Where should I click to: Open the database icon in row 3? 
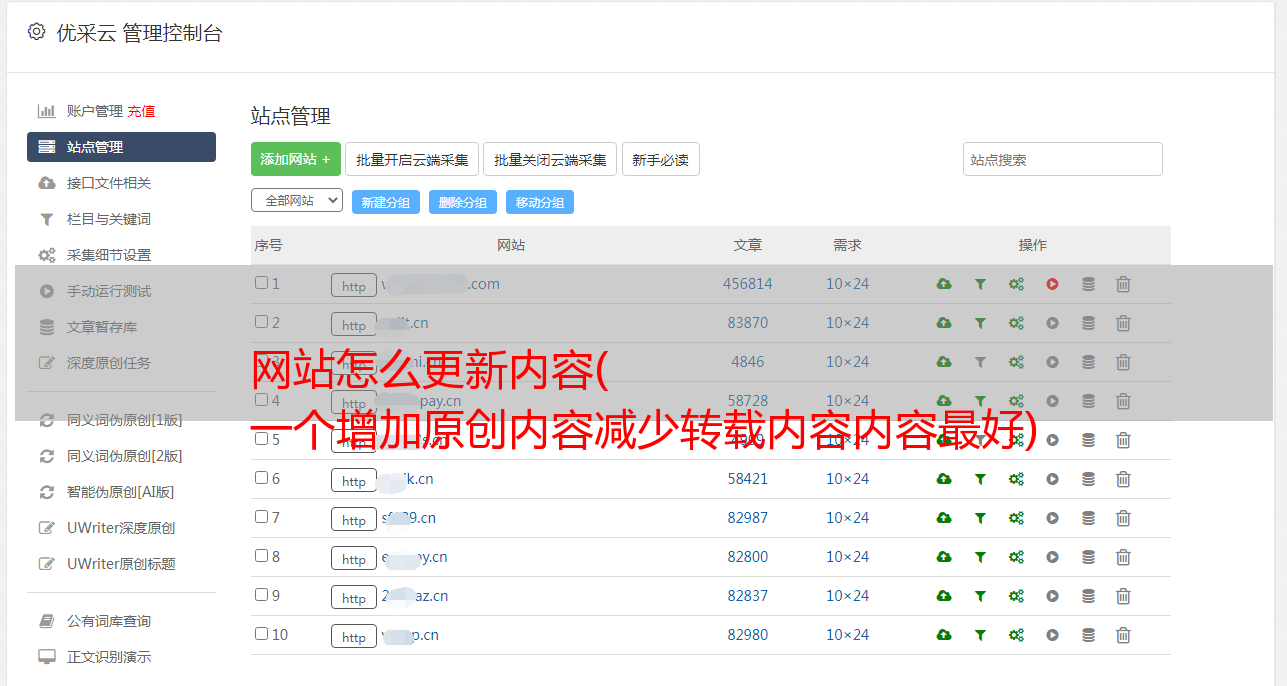1088,362
